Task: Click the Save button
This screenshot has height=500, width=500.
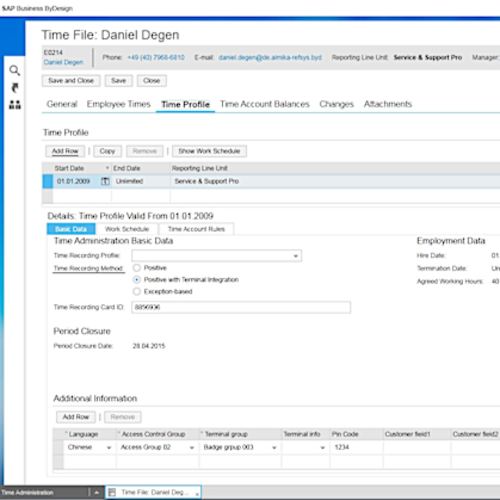Action: click(x=119, y=81)
